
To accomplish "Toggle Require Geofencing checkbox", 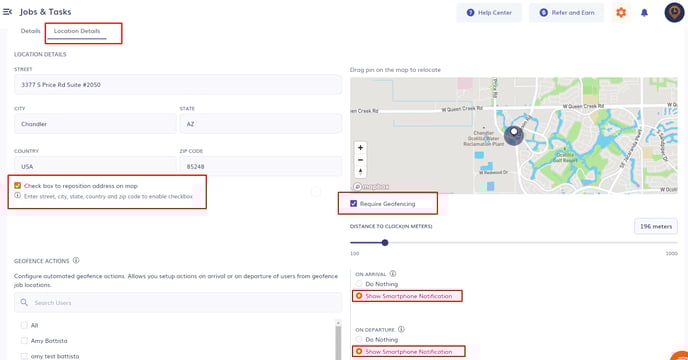I will click(x=354, y=204).
